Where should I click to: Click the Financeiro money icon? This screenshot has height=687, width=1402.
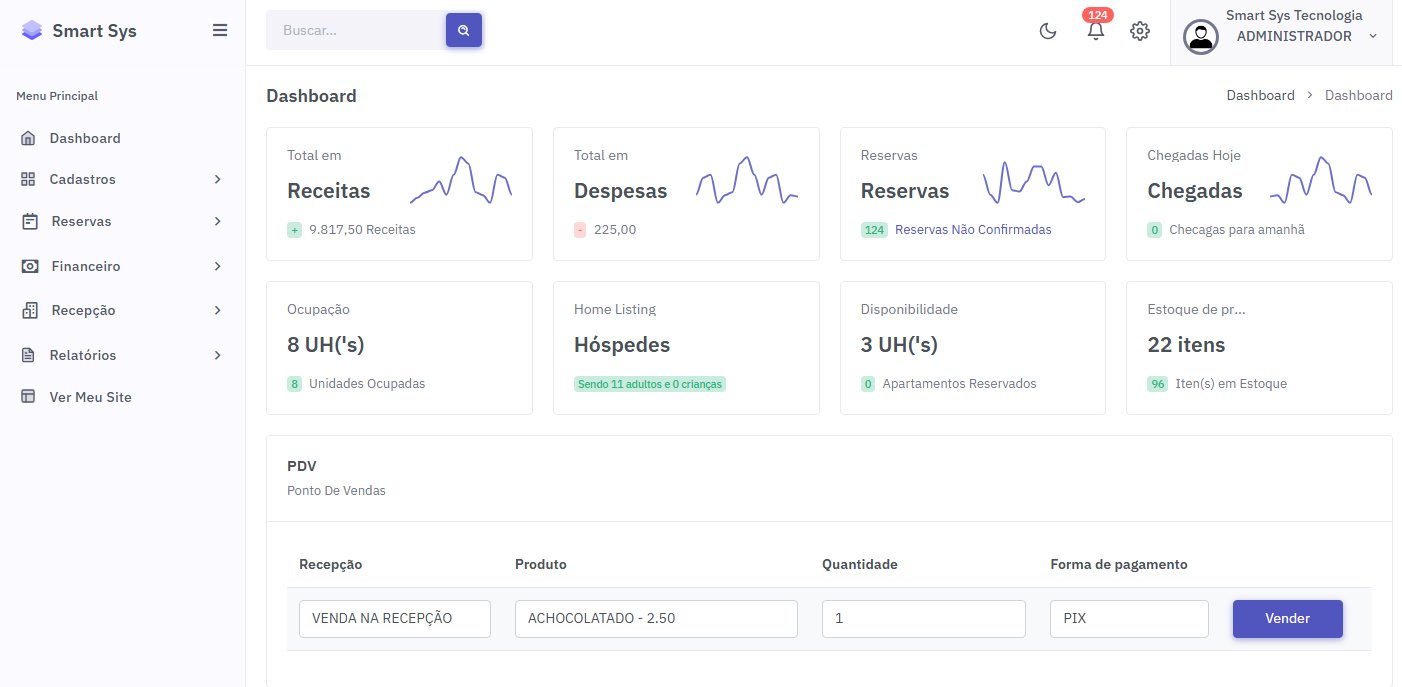click(x=30, y=266)
